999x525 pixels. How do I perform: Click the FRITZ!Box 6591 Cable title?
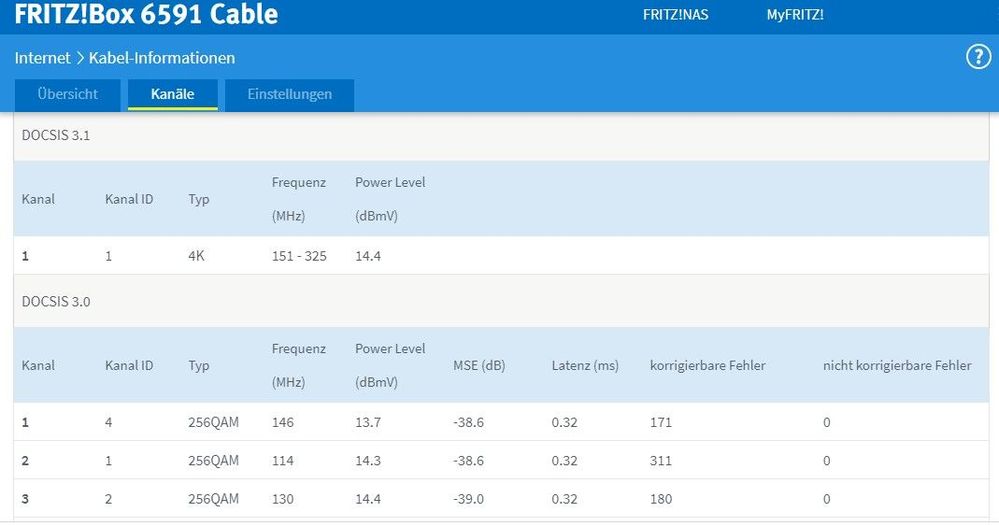click(x=146, y=13)
